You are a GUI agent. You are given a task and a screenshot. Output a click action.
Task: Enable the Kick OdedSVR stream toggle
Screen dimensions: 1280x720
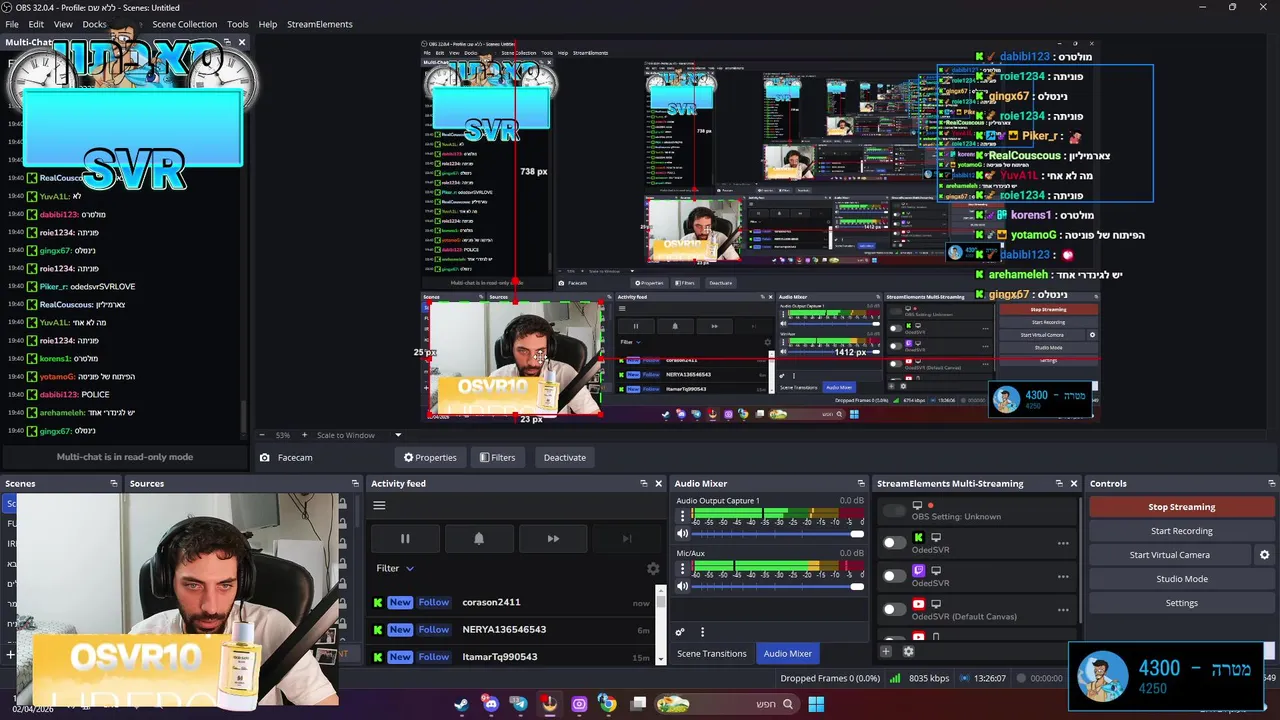pos(894,543)
